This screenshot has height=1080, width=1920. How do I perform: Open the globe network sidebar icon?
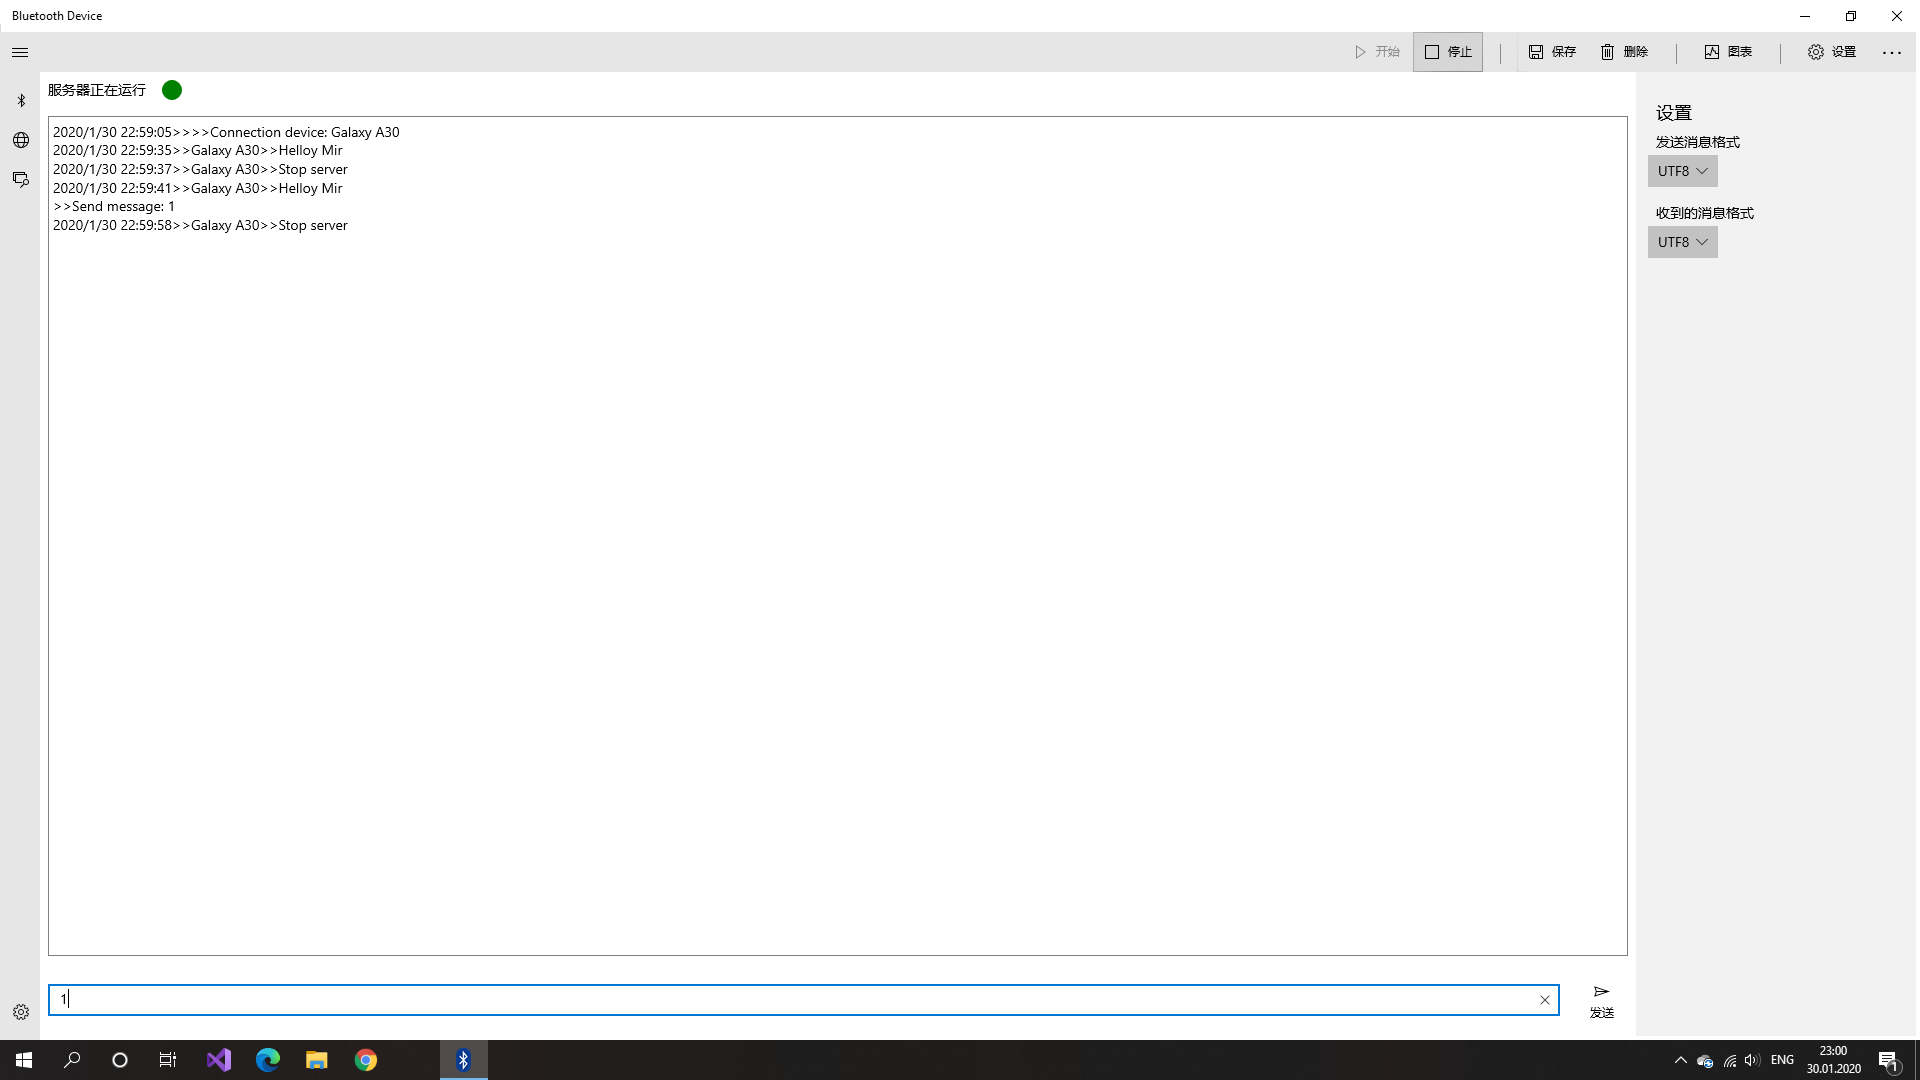(x=21, y=140)
